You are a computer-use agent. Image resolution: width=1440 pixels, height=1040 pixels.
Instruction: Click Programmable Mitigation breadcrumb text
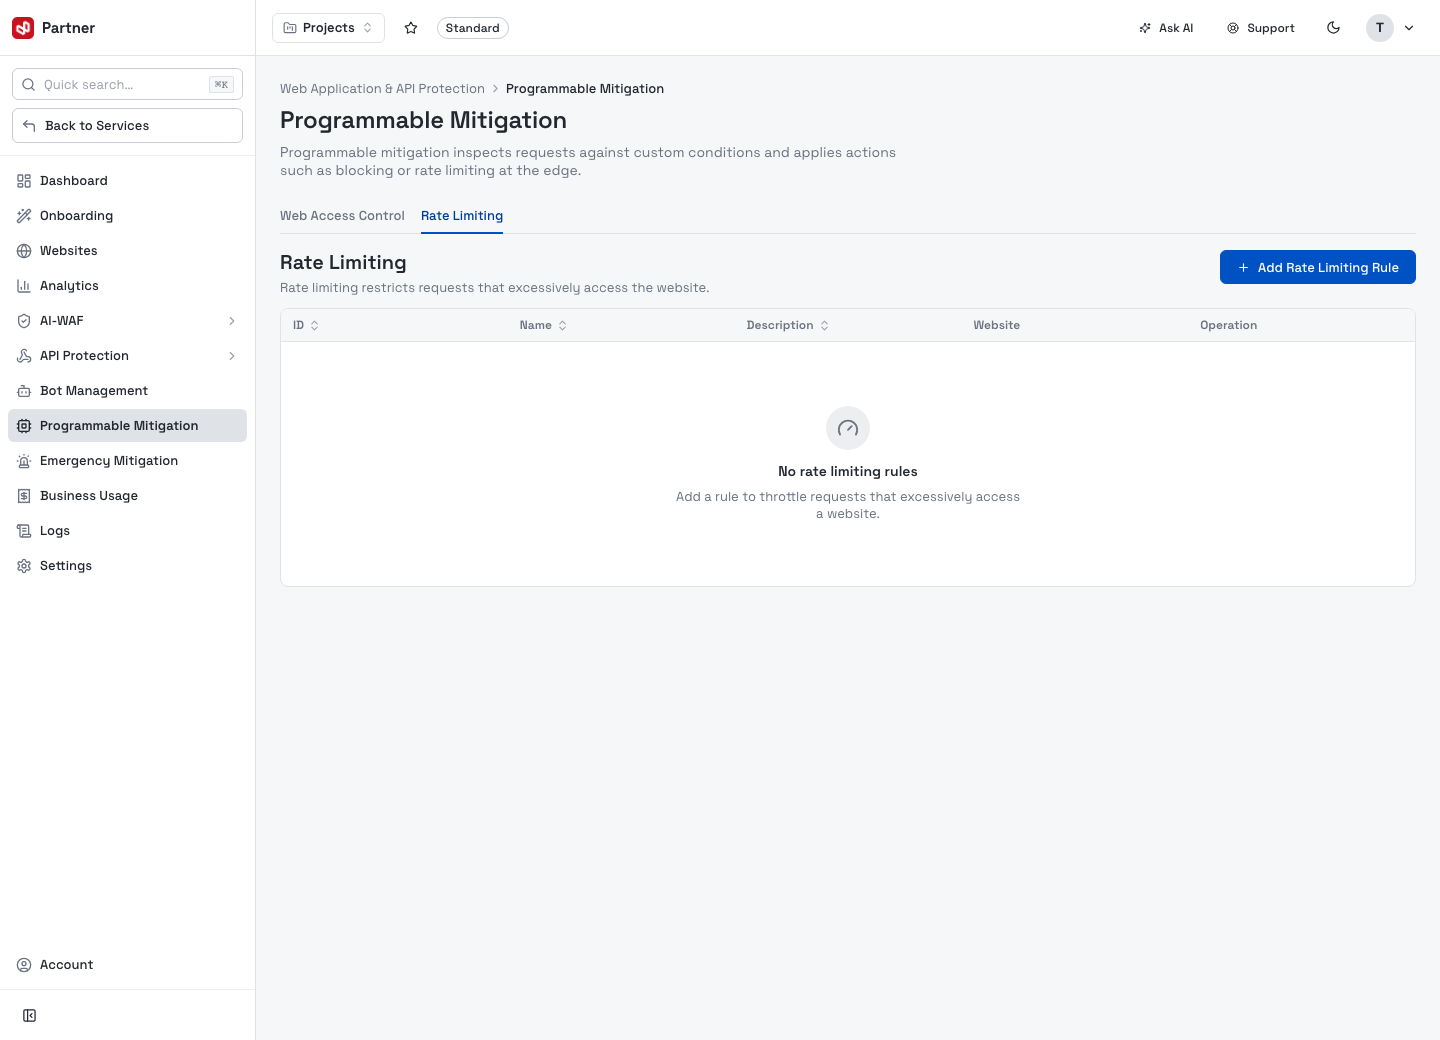coord(585,89)
